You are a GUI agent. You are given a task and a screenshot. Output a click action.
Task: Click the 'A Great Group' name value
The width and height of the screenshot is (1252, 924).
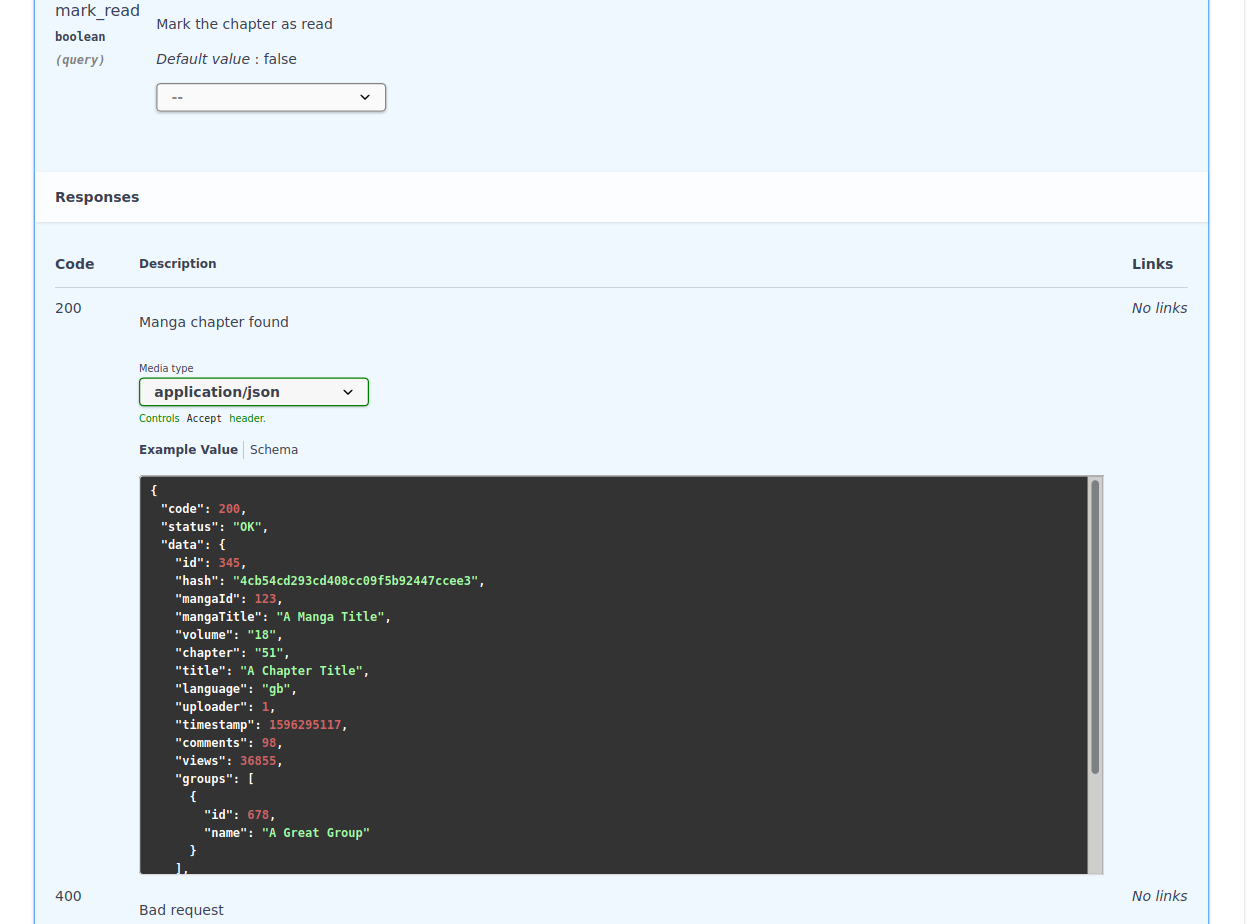[315, 833]
